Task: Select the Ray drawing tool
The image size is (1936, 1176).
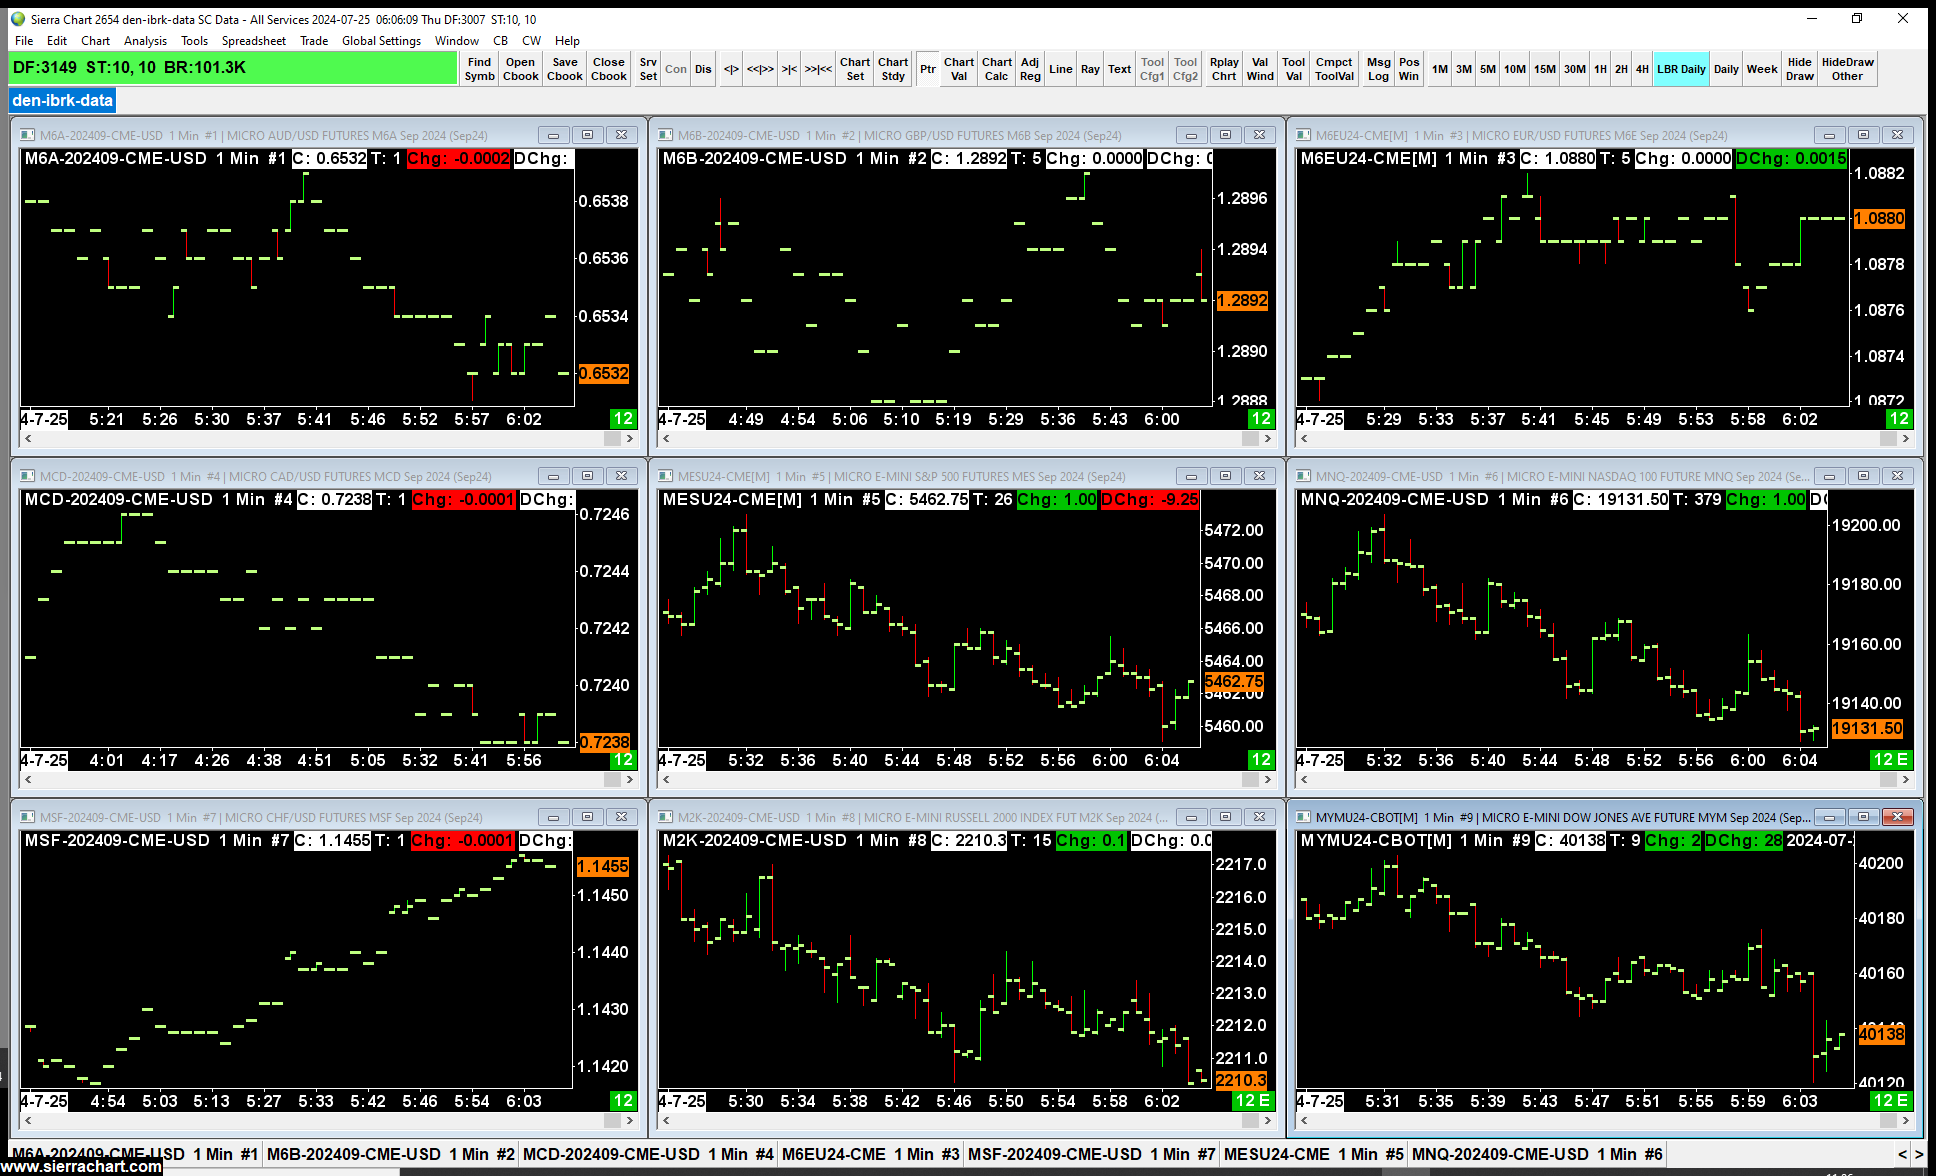Action: pyautogui.click(x=1090, y=69)
